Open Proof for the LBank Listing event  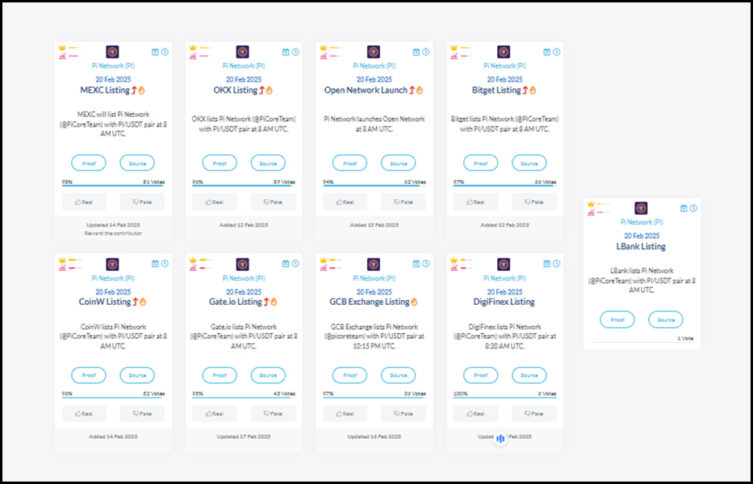[617, 320]
